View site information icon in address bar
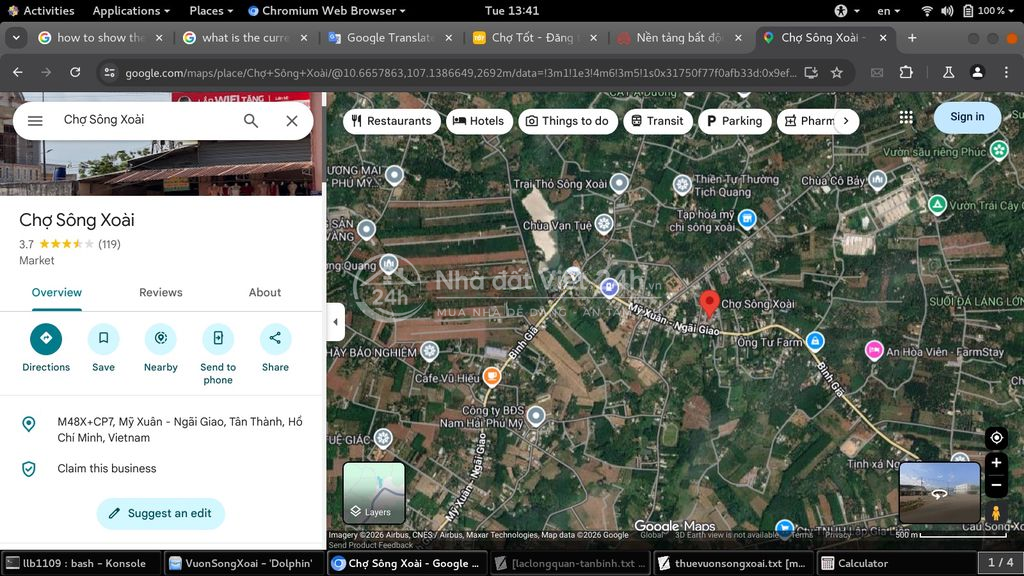 pos(110,72)
